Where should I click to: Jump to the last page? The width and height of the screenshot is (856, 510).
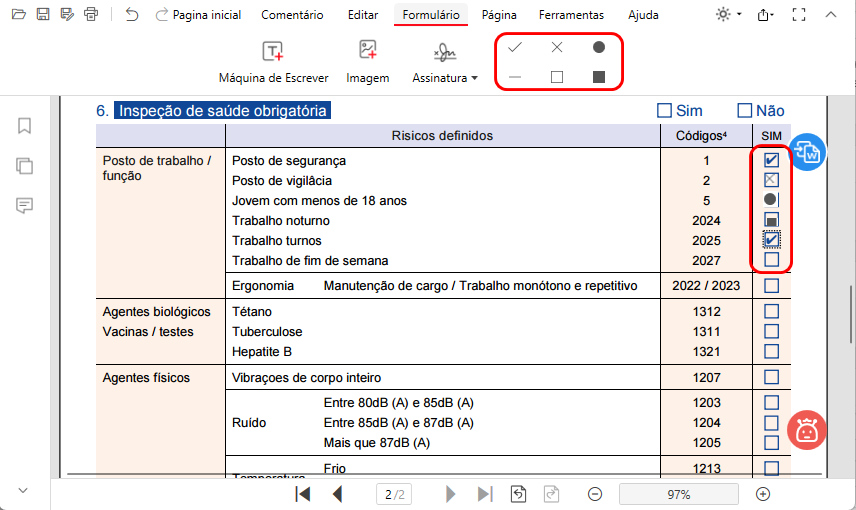485,494
